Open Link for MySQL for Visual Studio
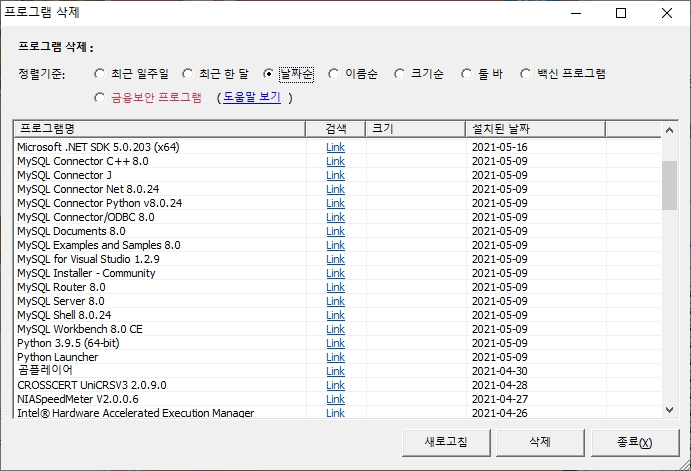The image size is (691, 471). coord(335,259)
